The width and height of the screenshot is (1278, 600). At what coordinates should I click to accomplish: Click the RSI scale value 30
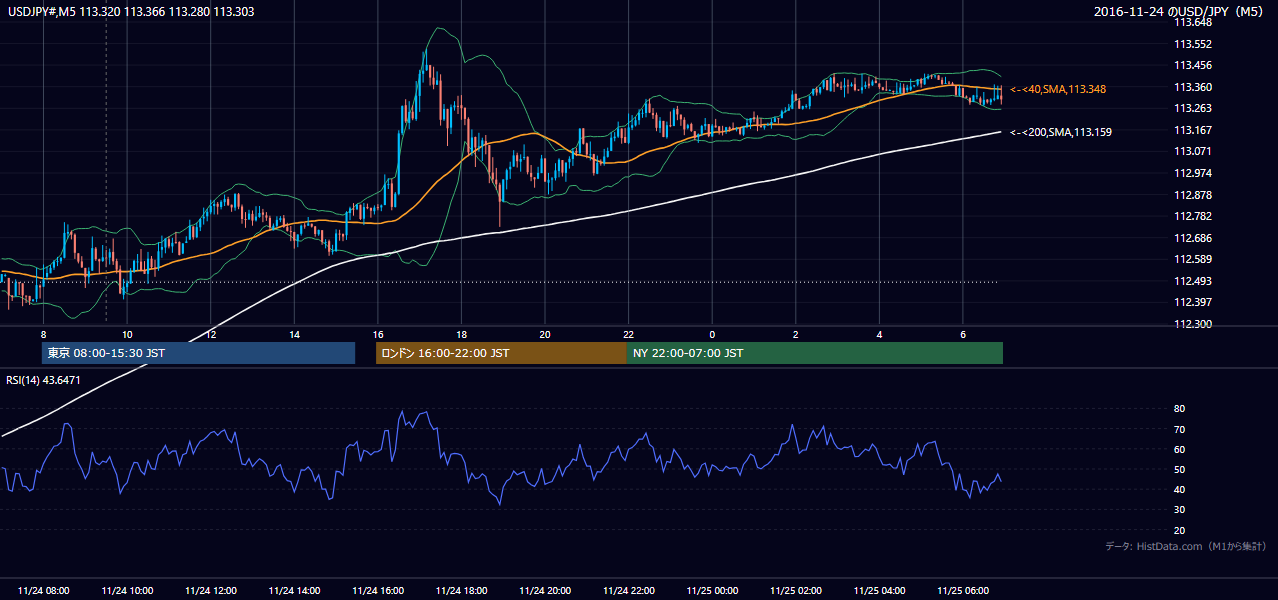(x=1179, y=510)
